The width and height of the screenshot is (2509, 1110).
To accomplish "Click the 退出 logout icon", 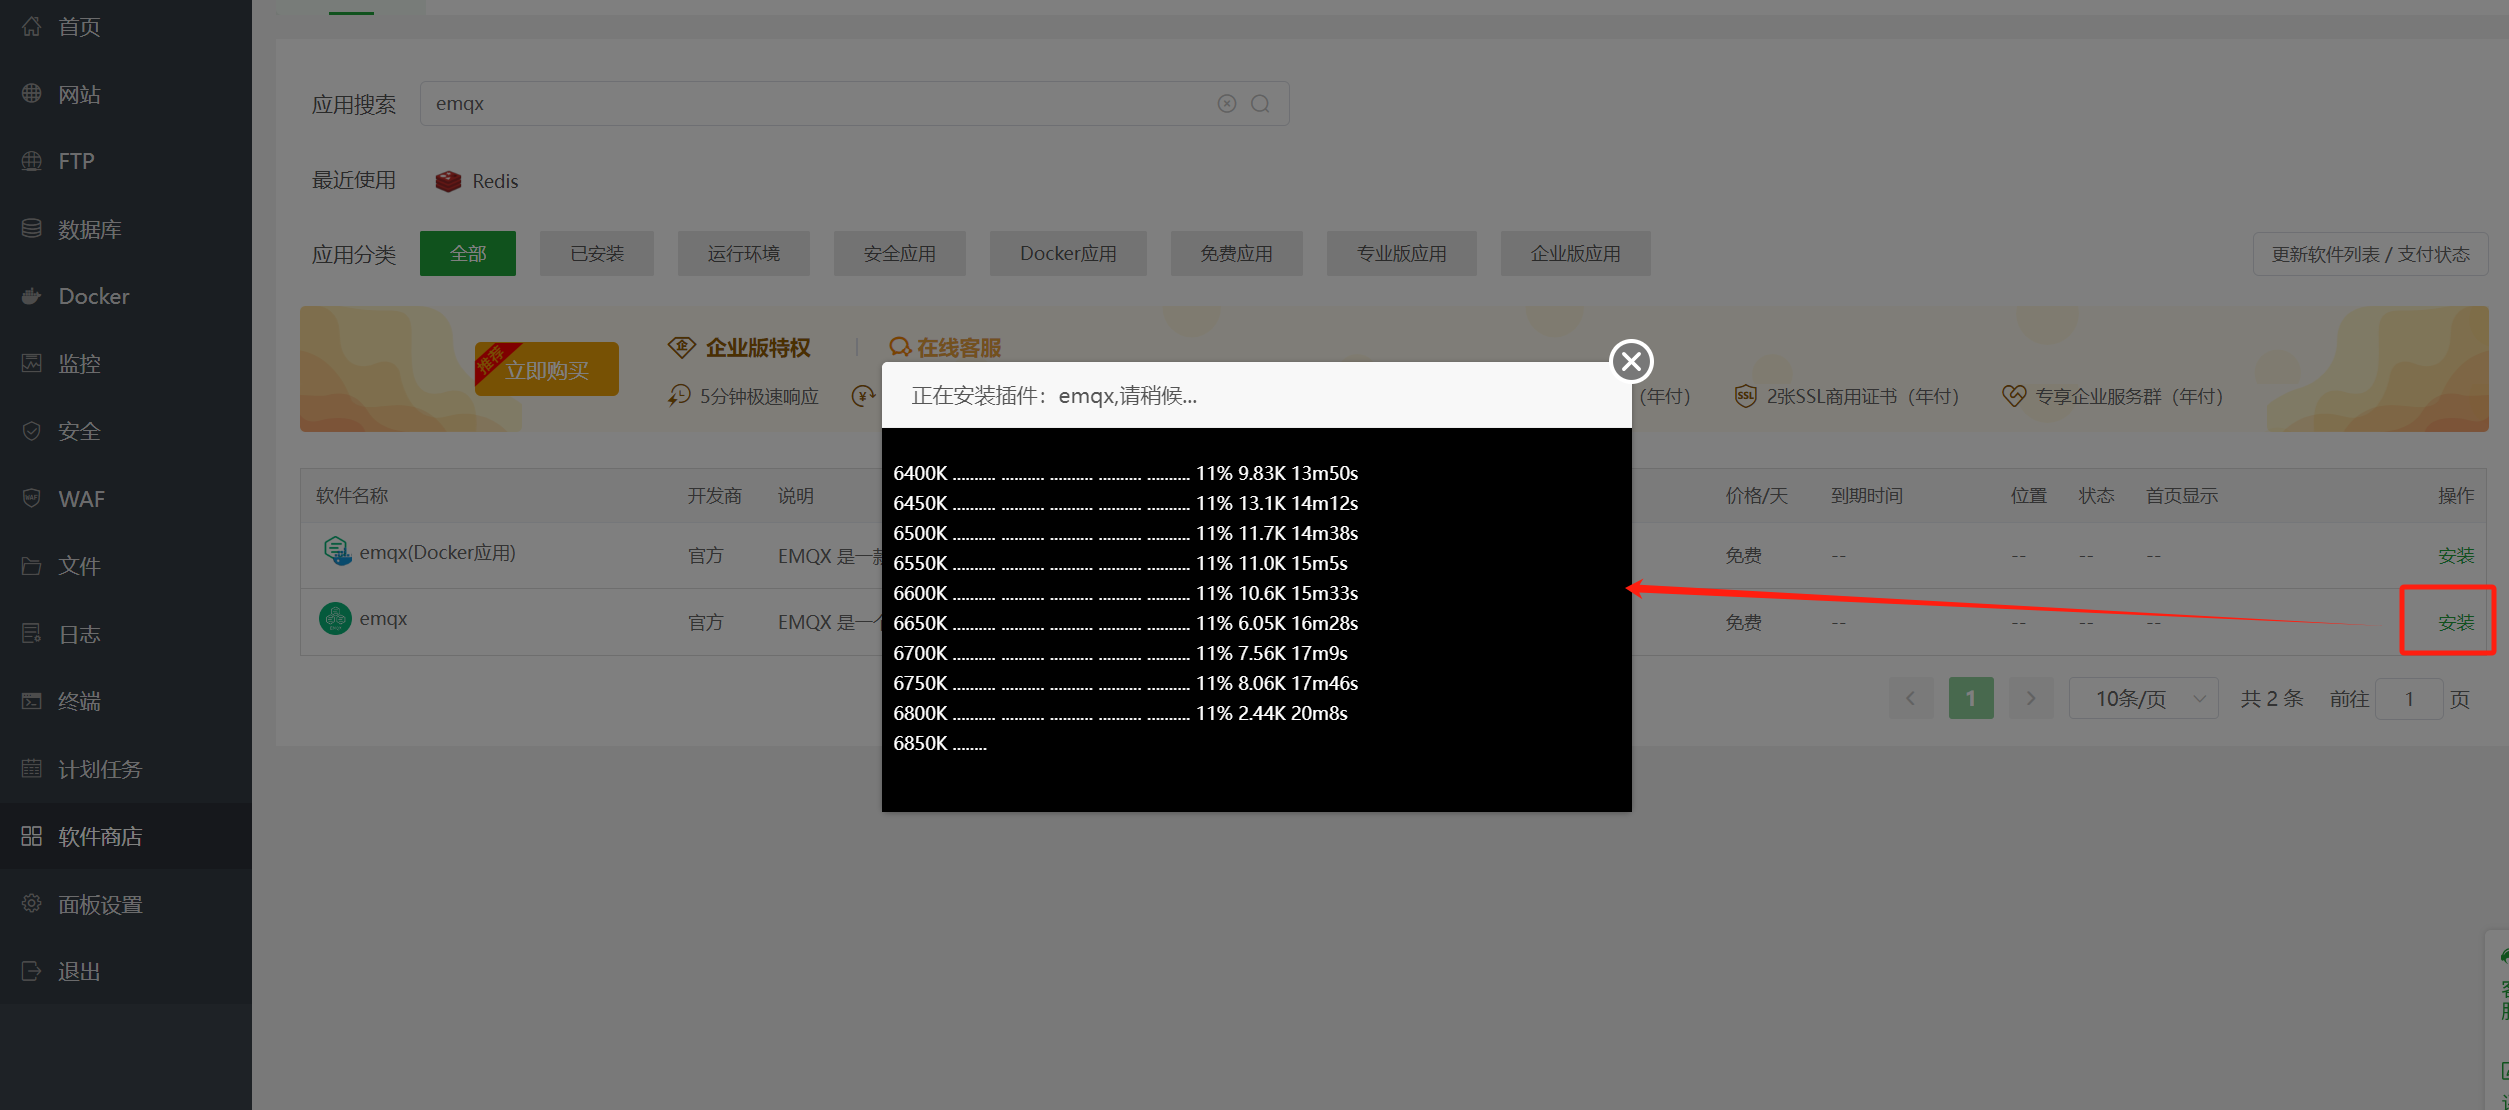I will coord(31,971).
